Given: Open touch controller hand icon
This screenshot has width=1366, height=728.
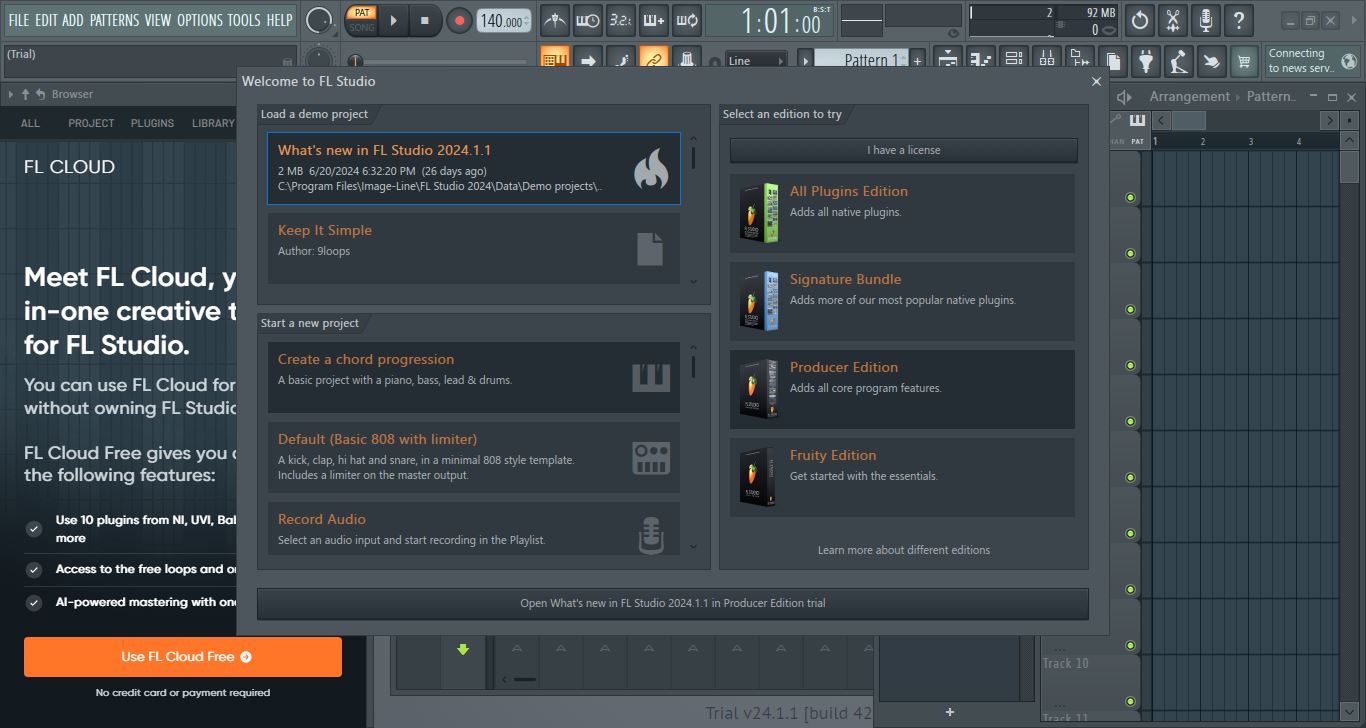Looking at the screenshot, I should pyautogui.click(x=1212, y=61).
